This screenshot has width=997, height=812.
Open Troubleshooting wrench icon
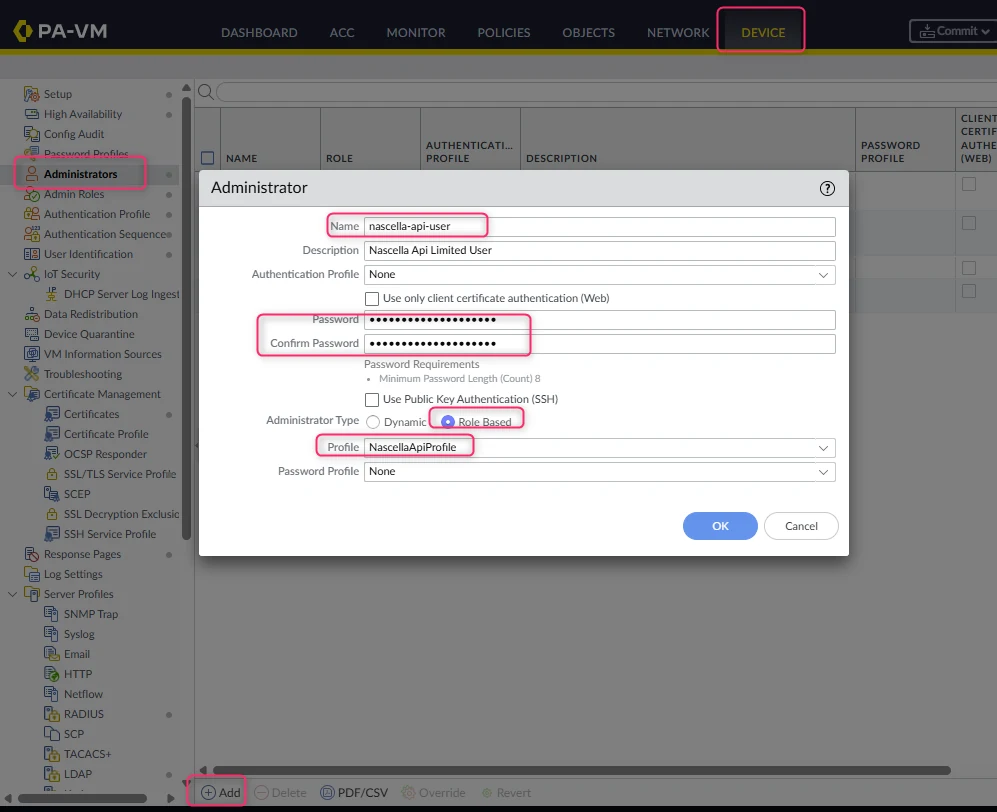click(x=31, y=374)
